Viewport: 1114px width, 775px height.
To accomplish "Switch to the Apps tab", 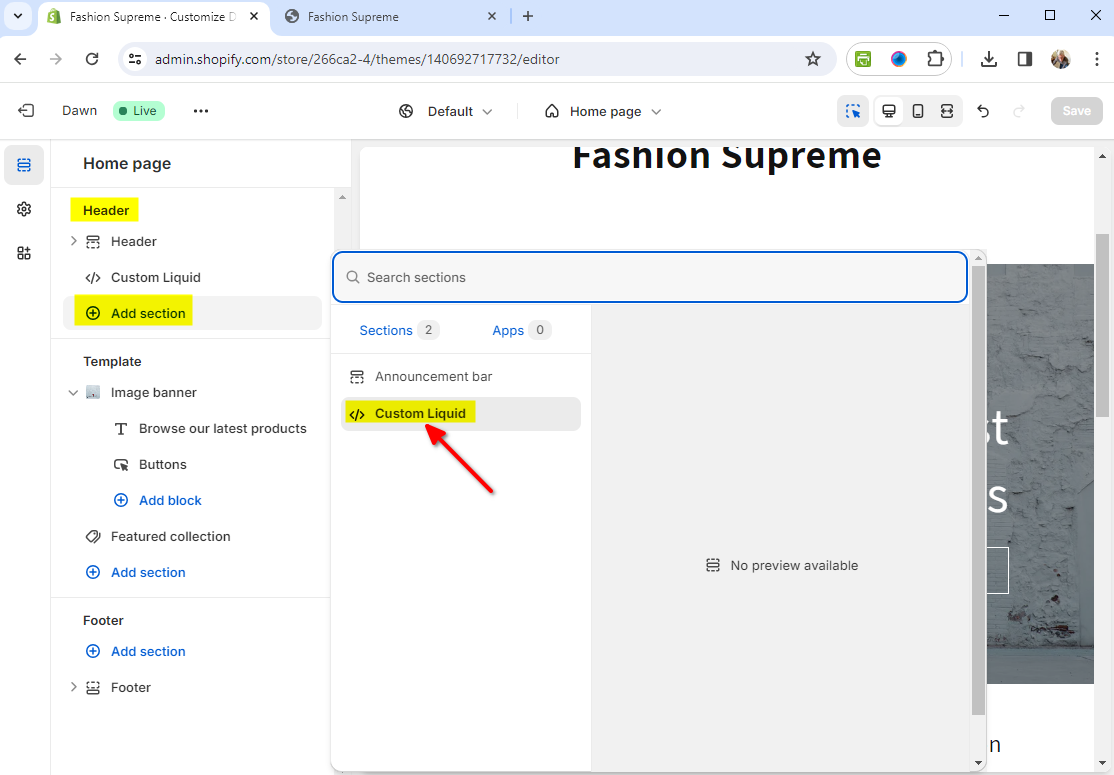I will [x=508, y=330].
